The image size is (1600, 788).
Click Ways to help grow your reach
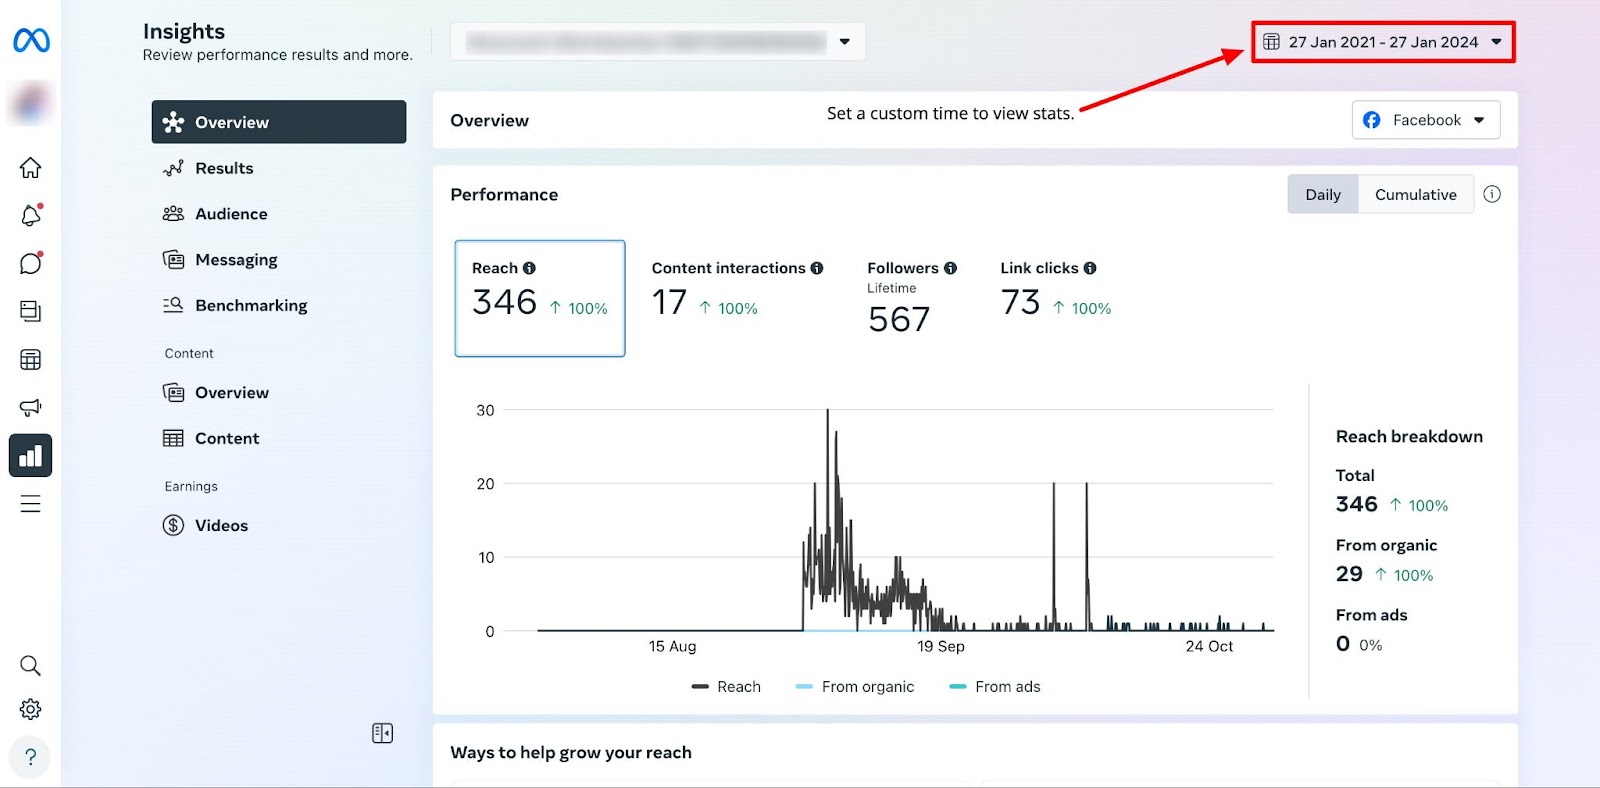coord(571,752)
